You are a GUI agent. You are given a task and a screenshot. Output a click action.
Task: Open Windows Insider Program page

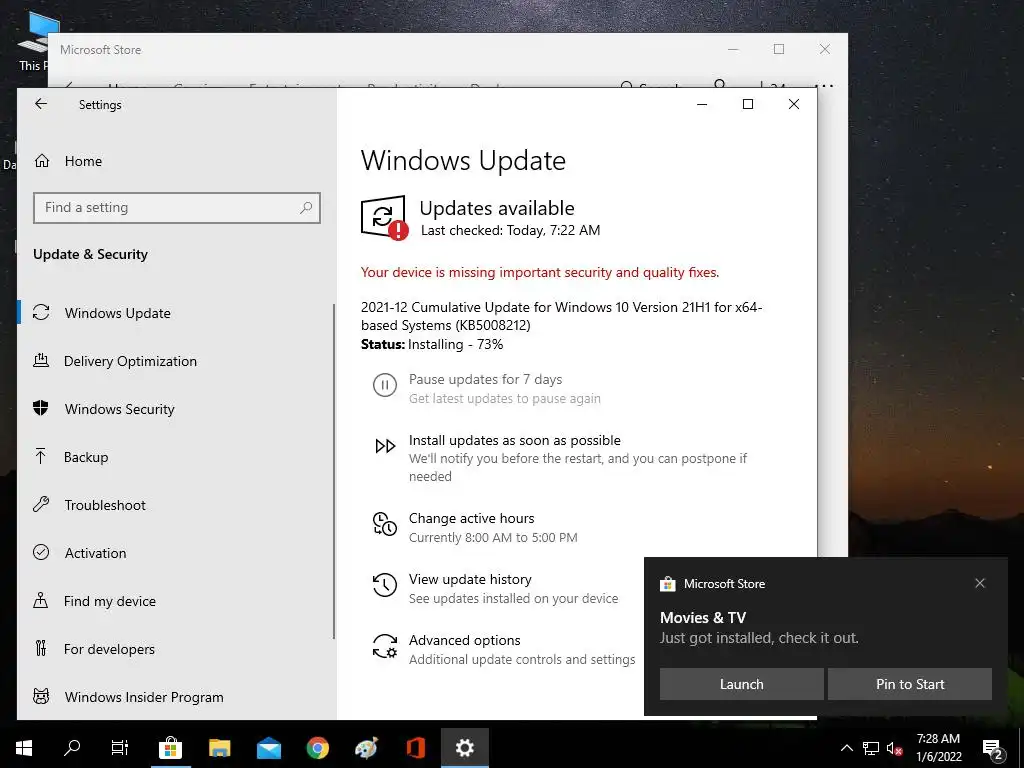[x=144, y=697]
